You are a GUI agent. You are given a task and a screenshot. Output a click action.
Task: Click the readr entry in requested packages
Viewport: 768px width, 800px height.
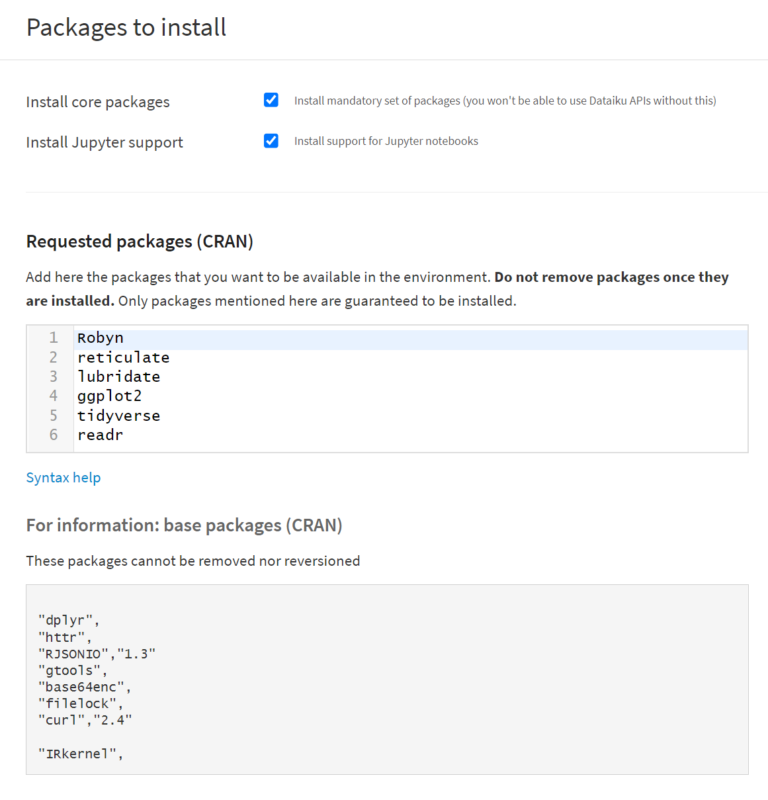tap(100, 435)
